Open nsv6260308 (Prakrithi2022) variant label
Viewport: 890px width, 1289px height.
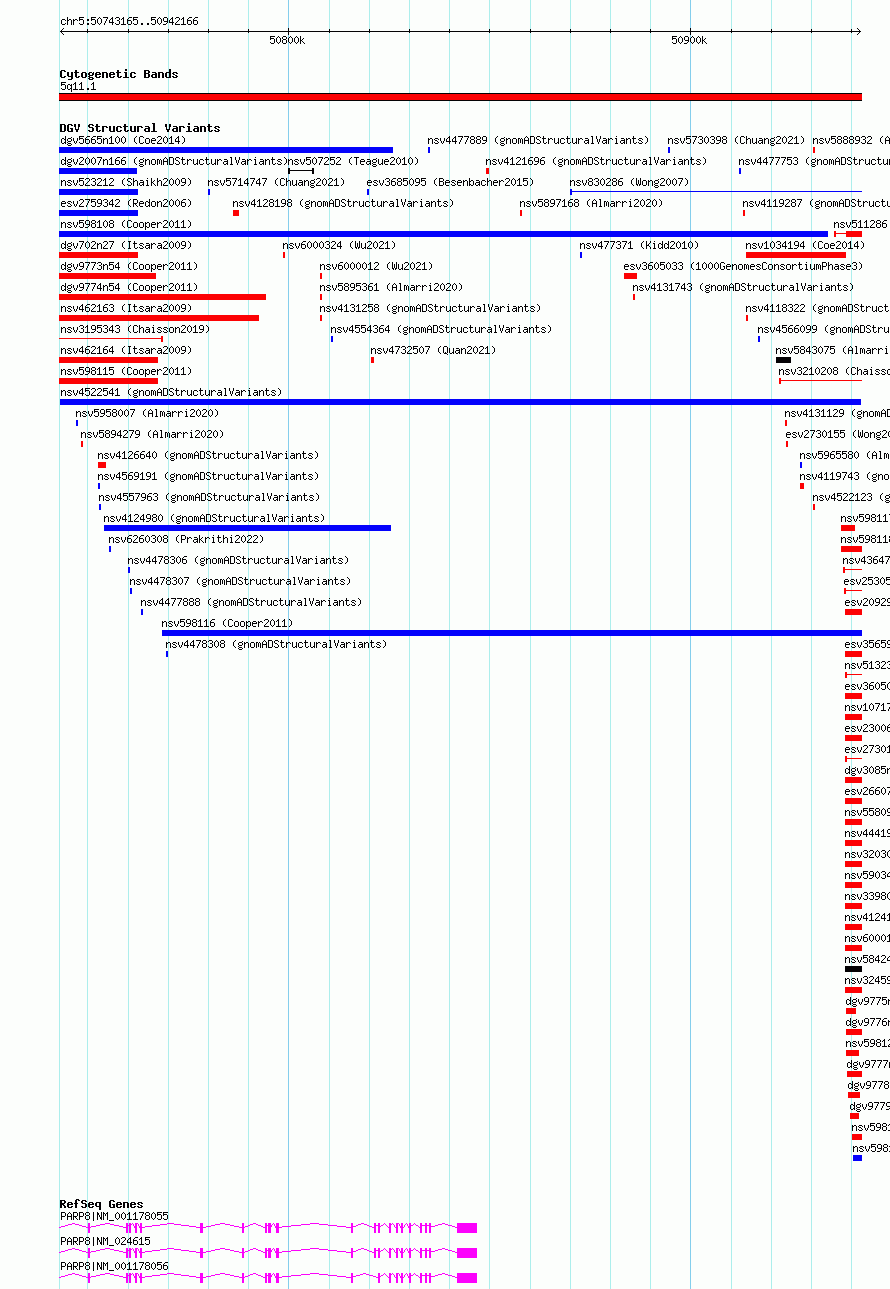tap(186, 539)
